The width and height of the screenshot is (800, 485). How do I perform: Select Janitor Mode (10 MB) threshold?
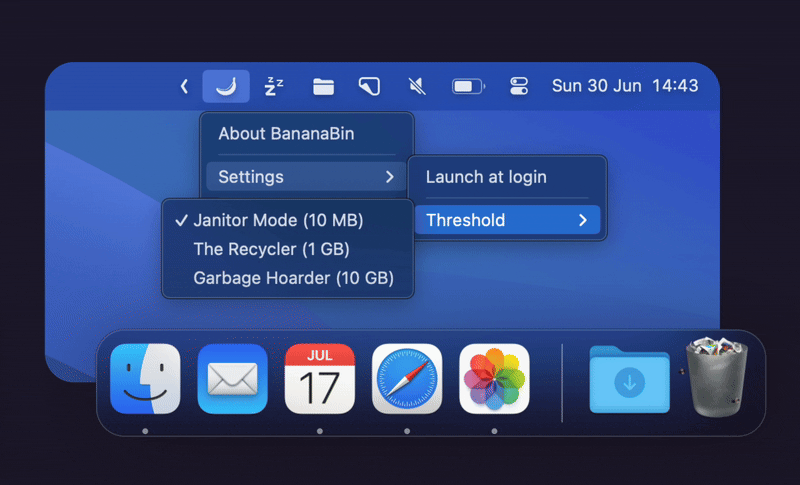pos(278,220)
